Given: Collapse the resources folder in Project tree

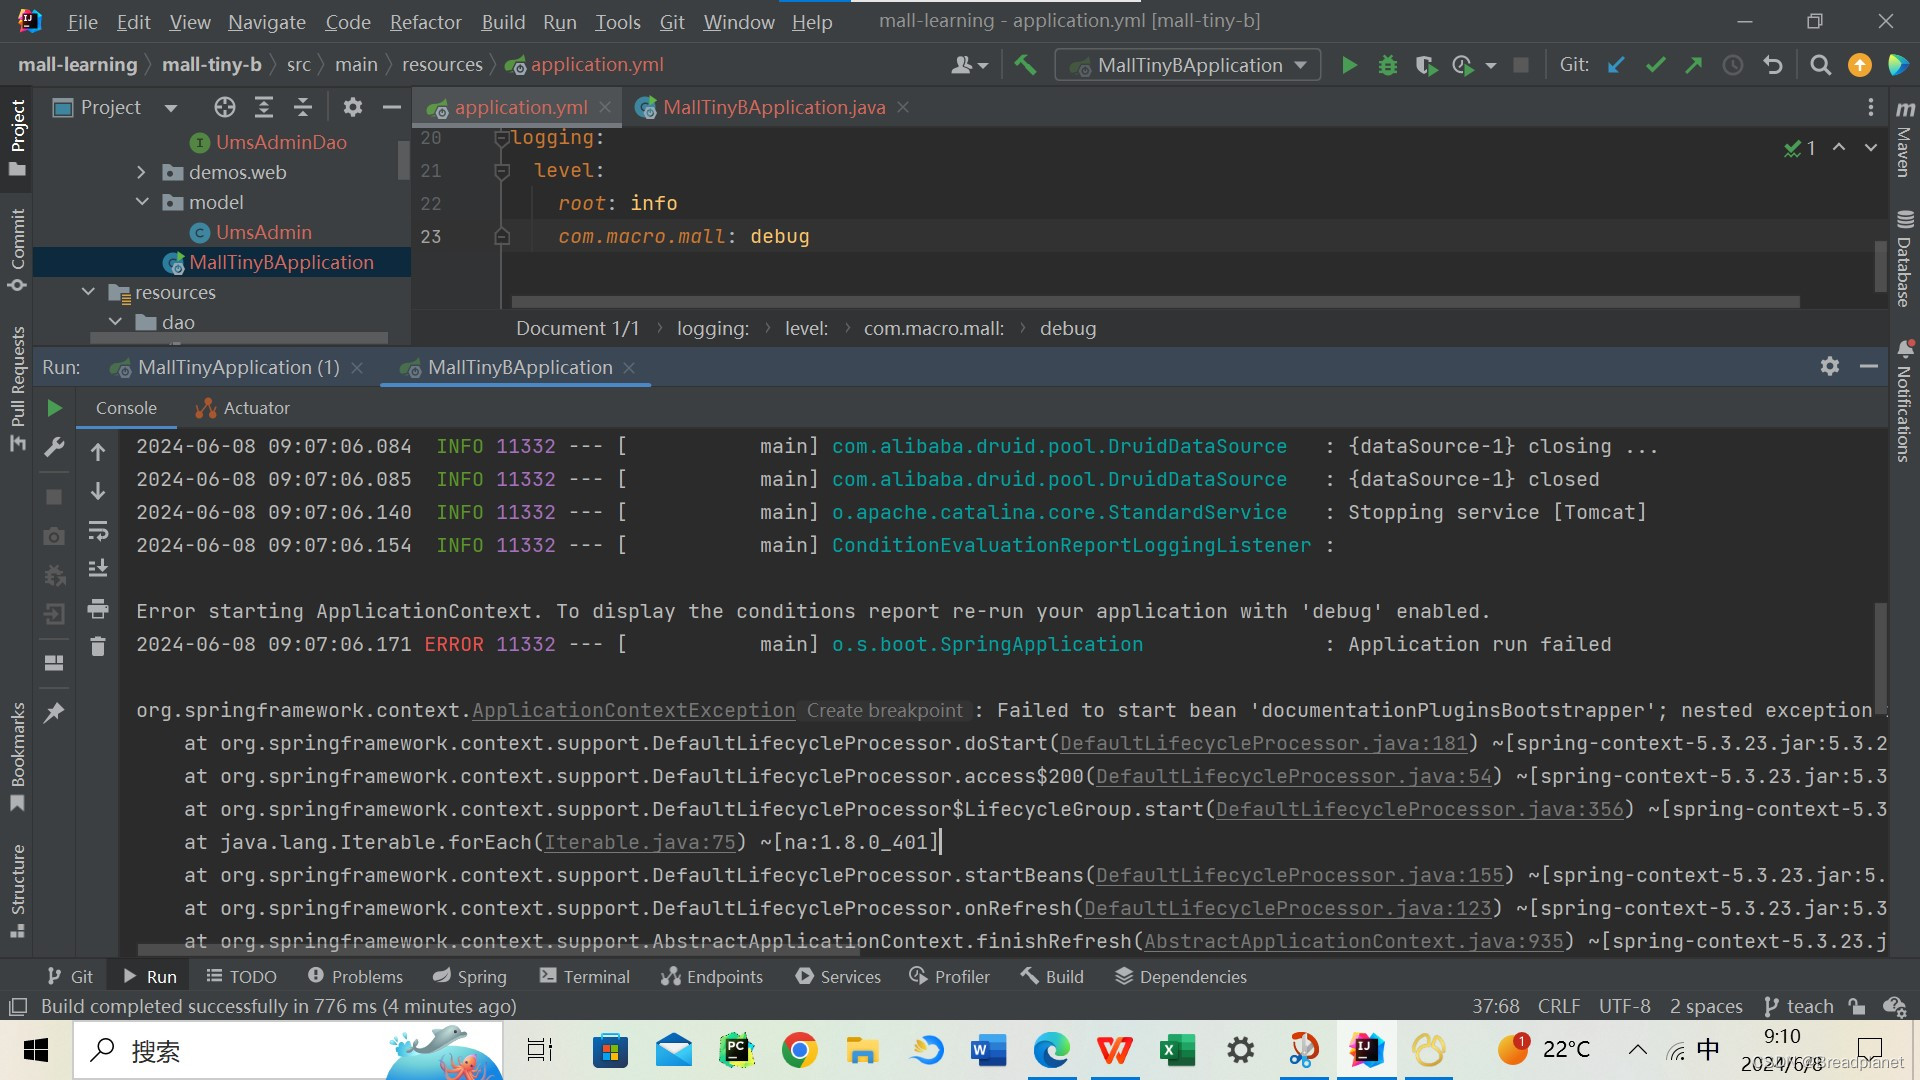Looking at the screenshot, I should pos(88,292).
